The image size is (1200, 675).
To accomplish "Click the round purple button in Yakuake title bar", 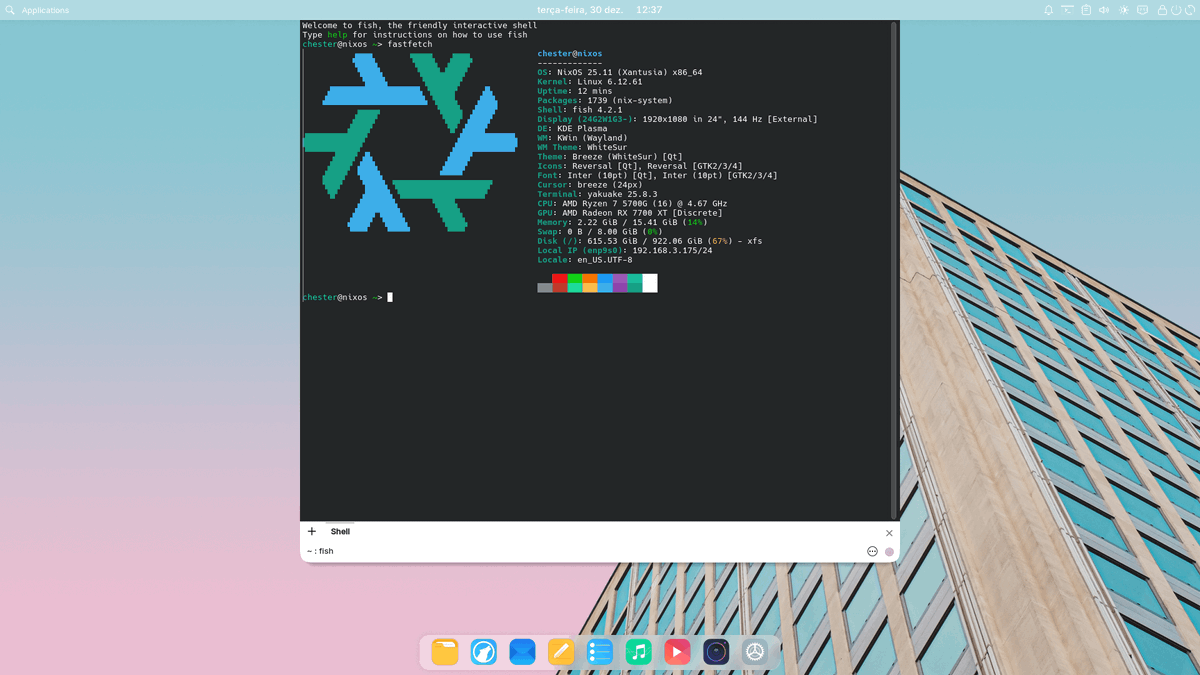I will 889,551.
